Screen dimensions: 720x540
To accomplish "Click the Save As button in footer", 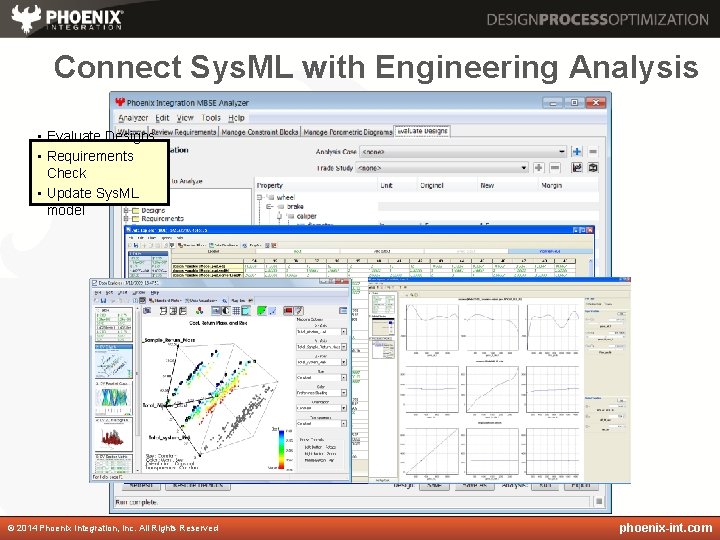I will pyautogui.click(x=474, y=485).
